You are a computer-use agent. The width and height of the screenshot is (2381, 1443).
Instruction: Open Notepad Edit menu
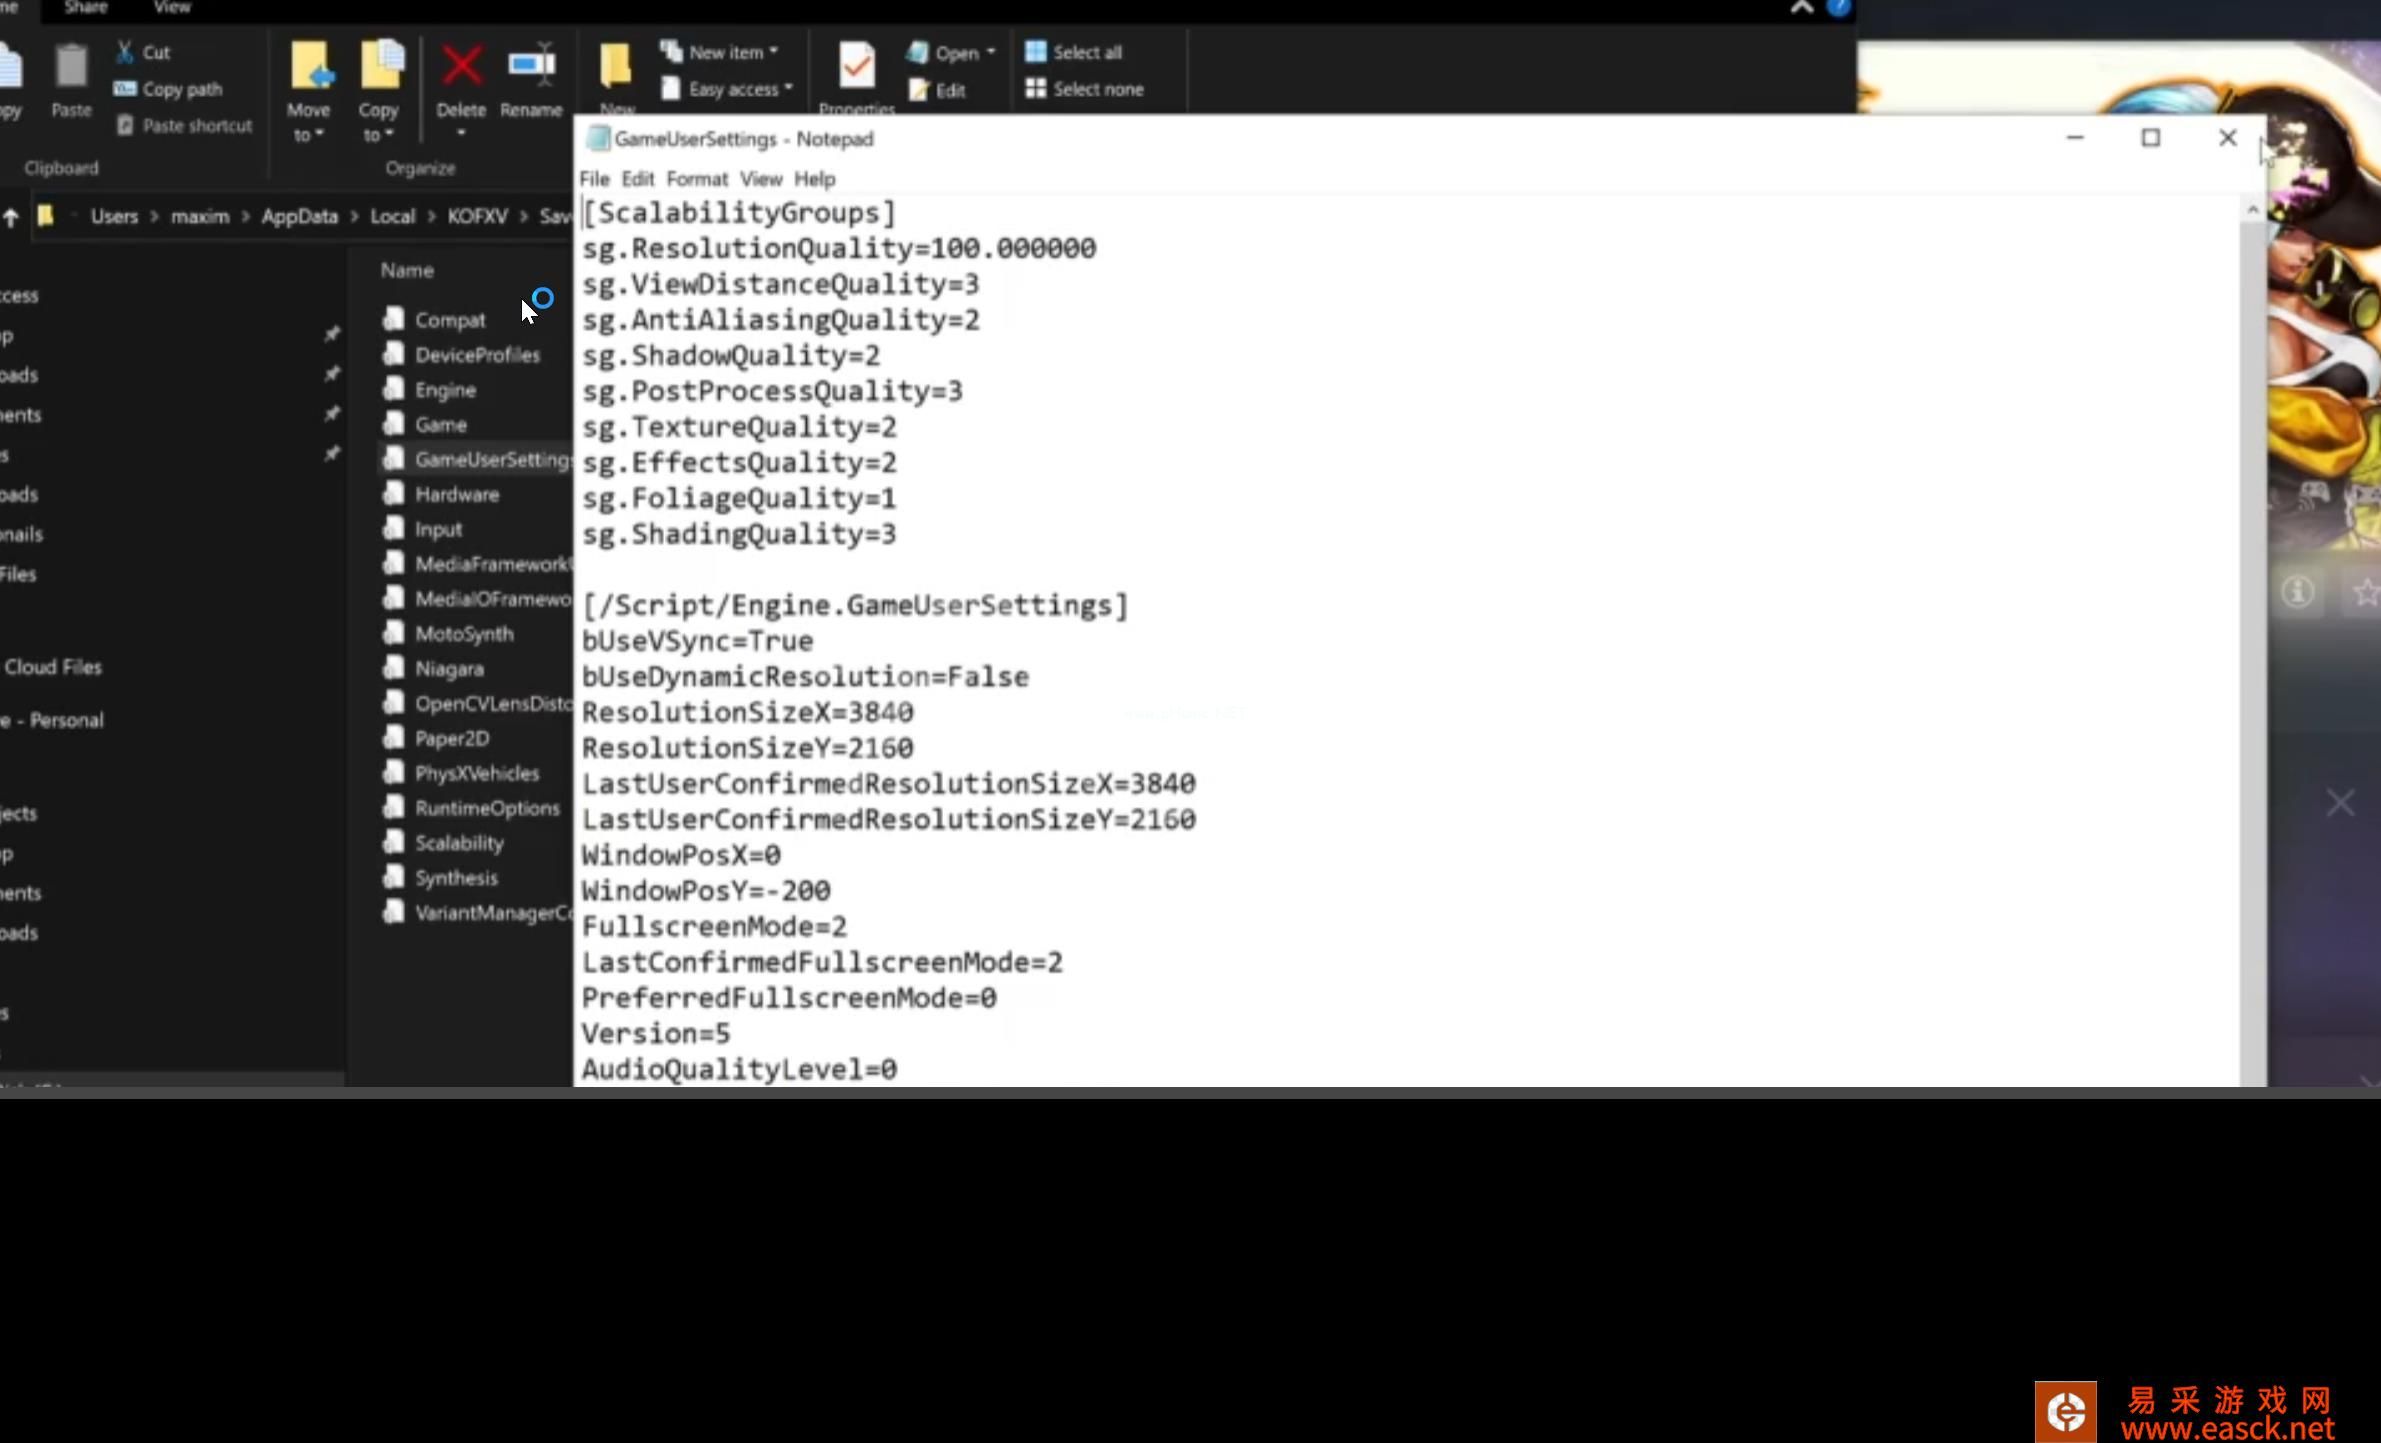637,179
